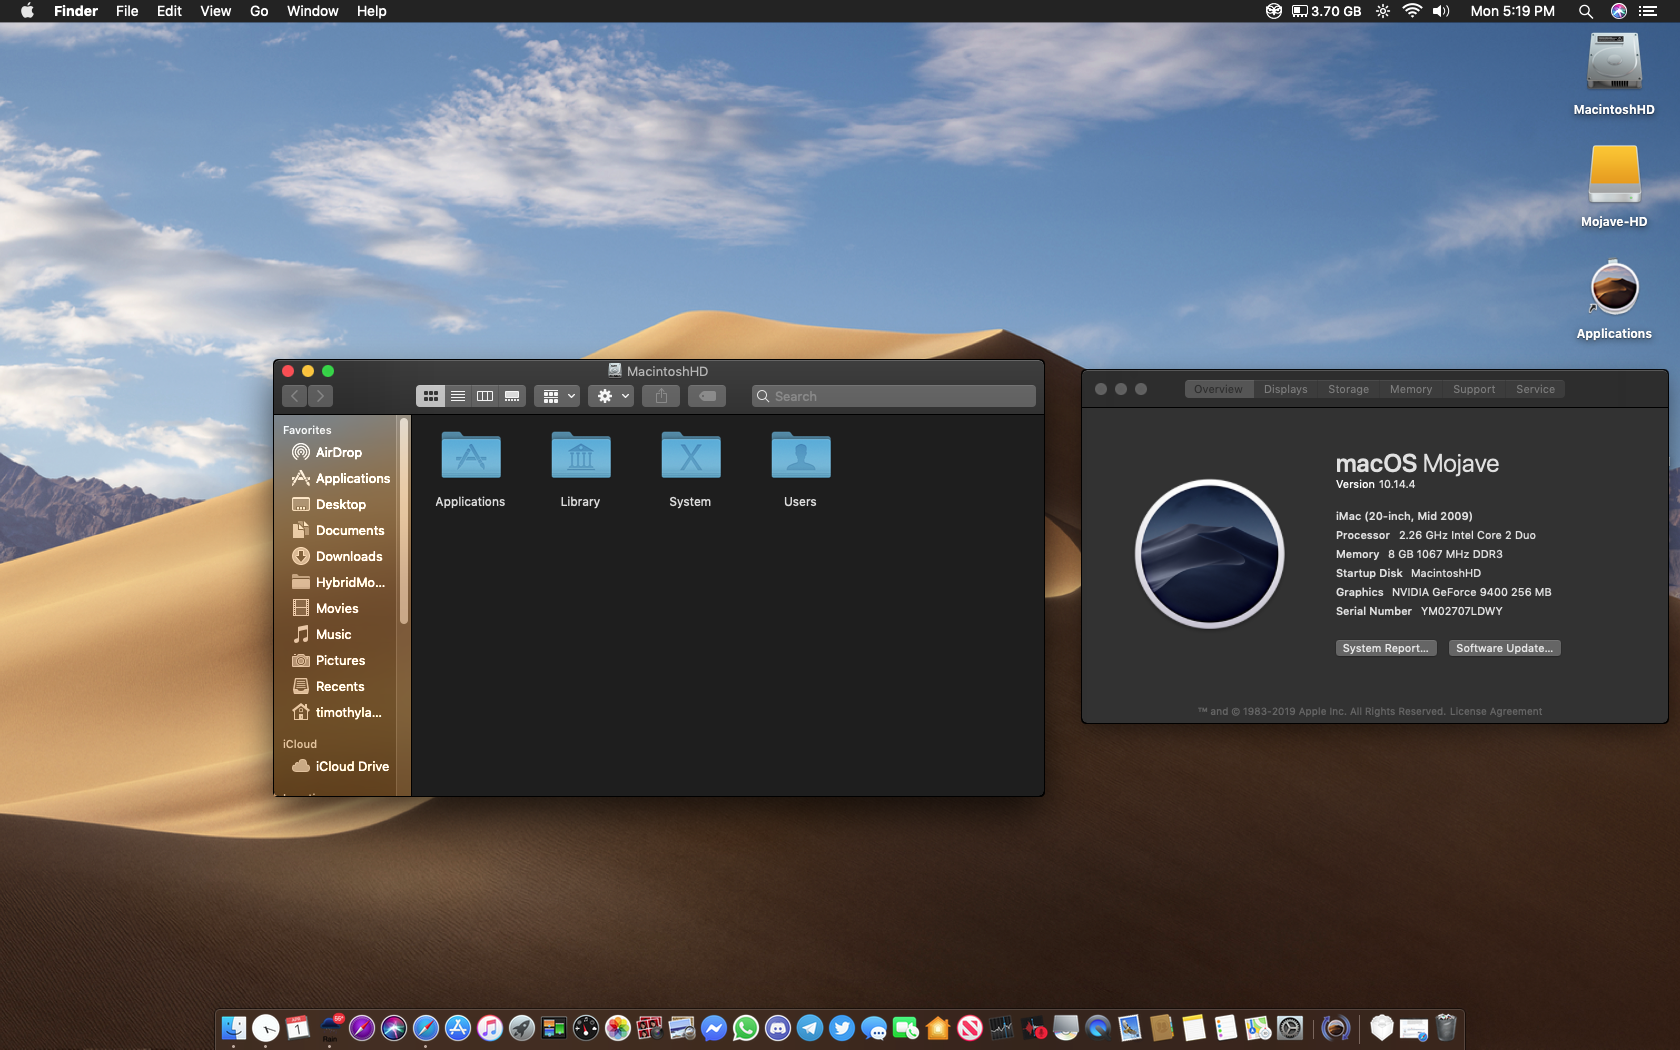
Task: Open System Preferences from the Dock
Action: (1290, 1028)
